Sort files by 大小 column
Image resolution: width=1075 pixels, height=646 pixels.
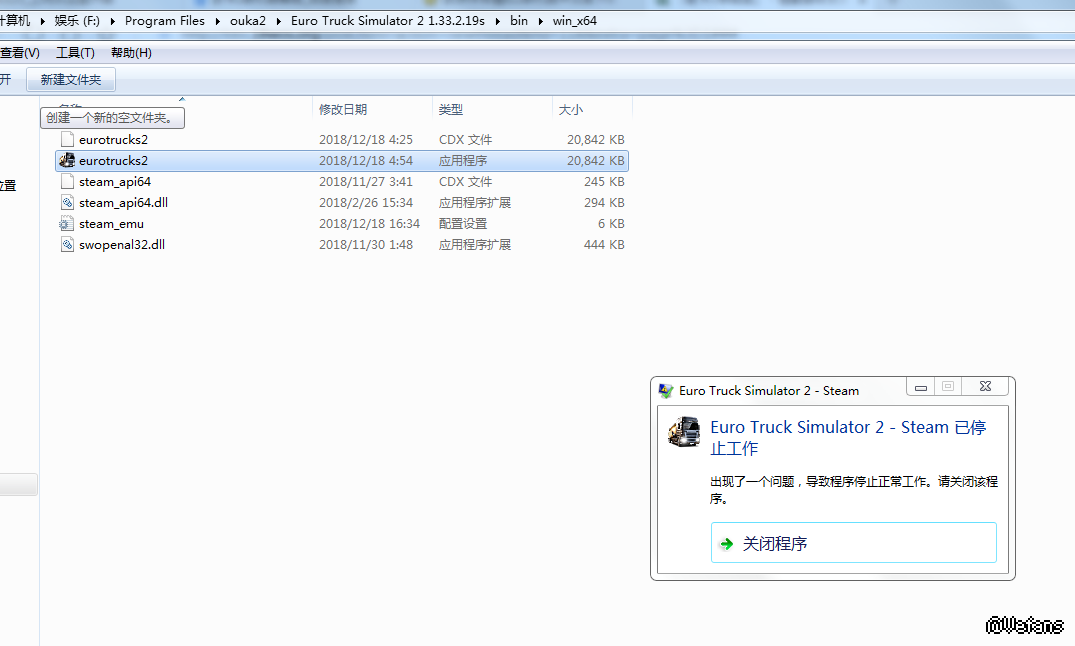(570, 110)
